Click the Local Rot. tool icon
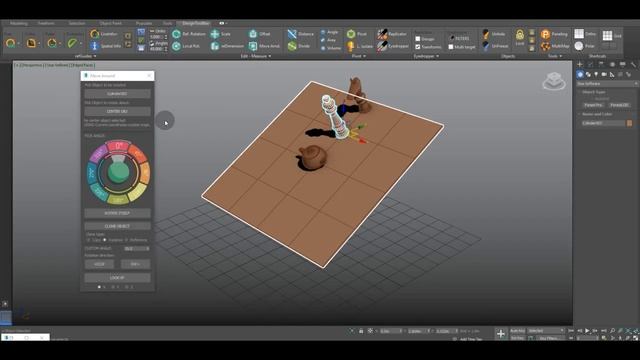This screenshot has height=360, width=640. (176, 46)
